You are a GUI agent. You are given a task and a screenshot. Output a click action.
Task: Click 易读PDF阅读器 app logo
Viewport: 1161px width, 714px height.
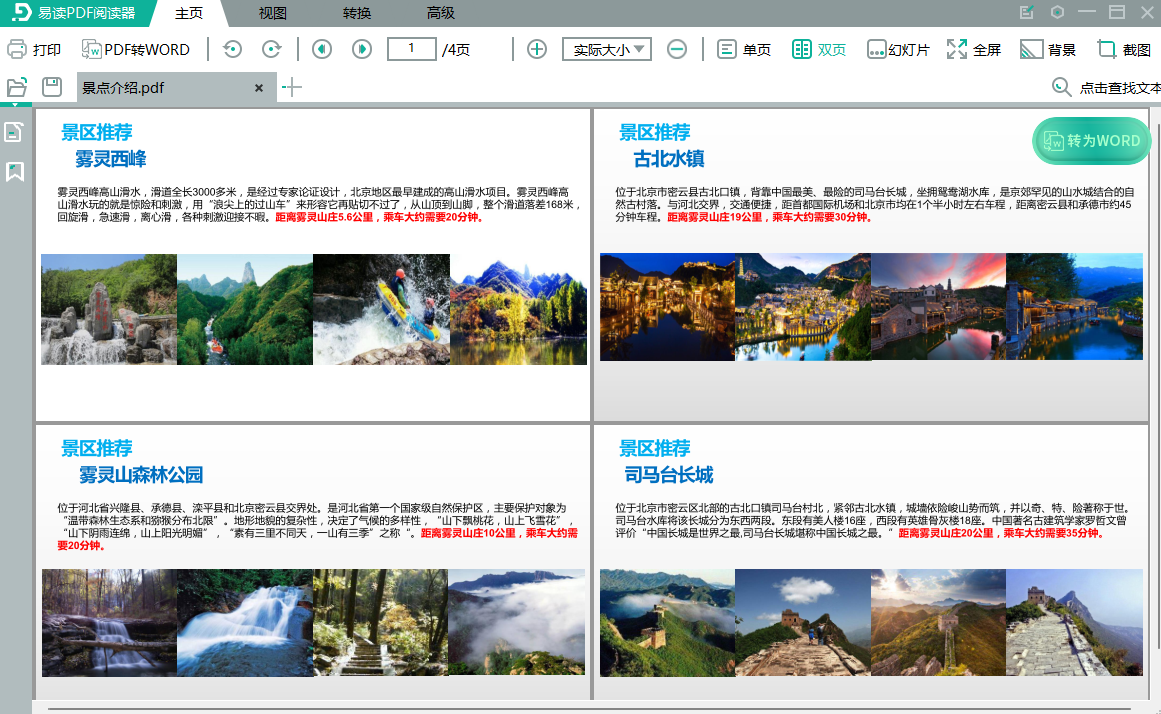point(74,13)
